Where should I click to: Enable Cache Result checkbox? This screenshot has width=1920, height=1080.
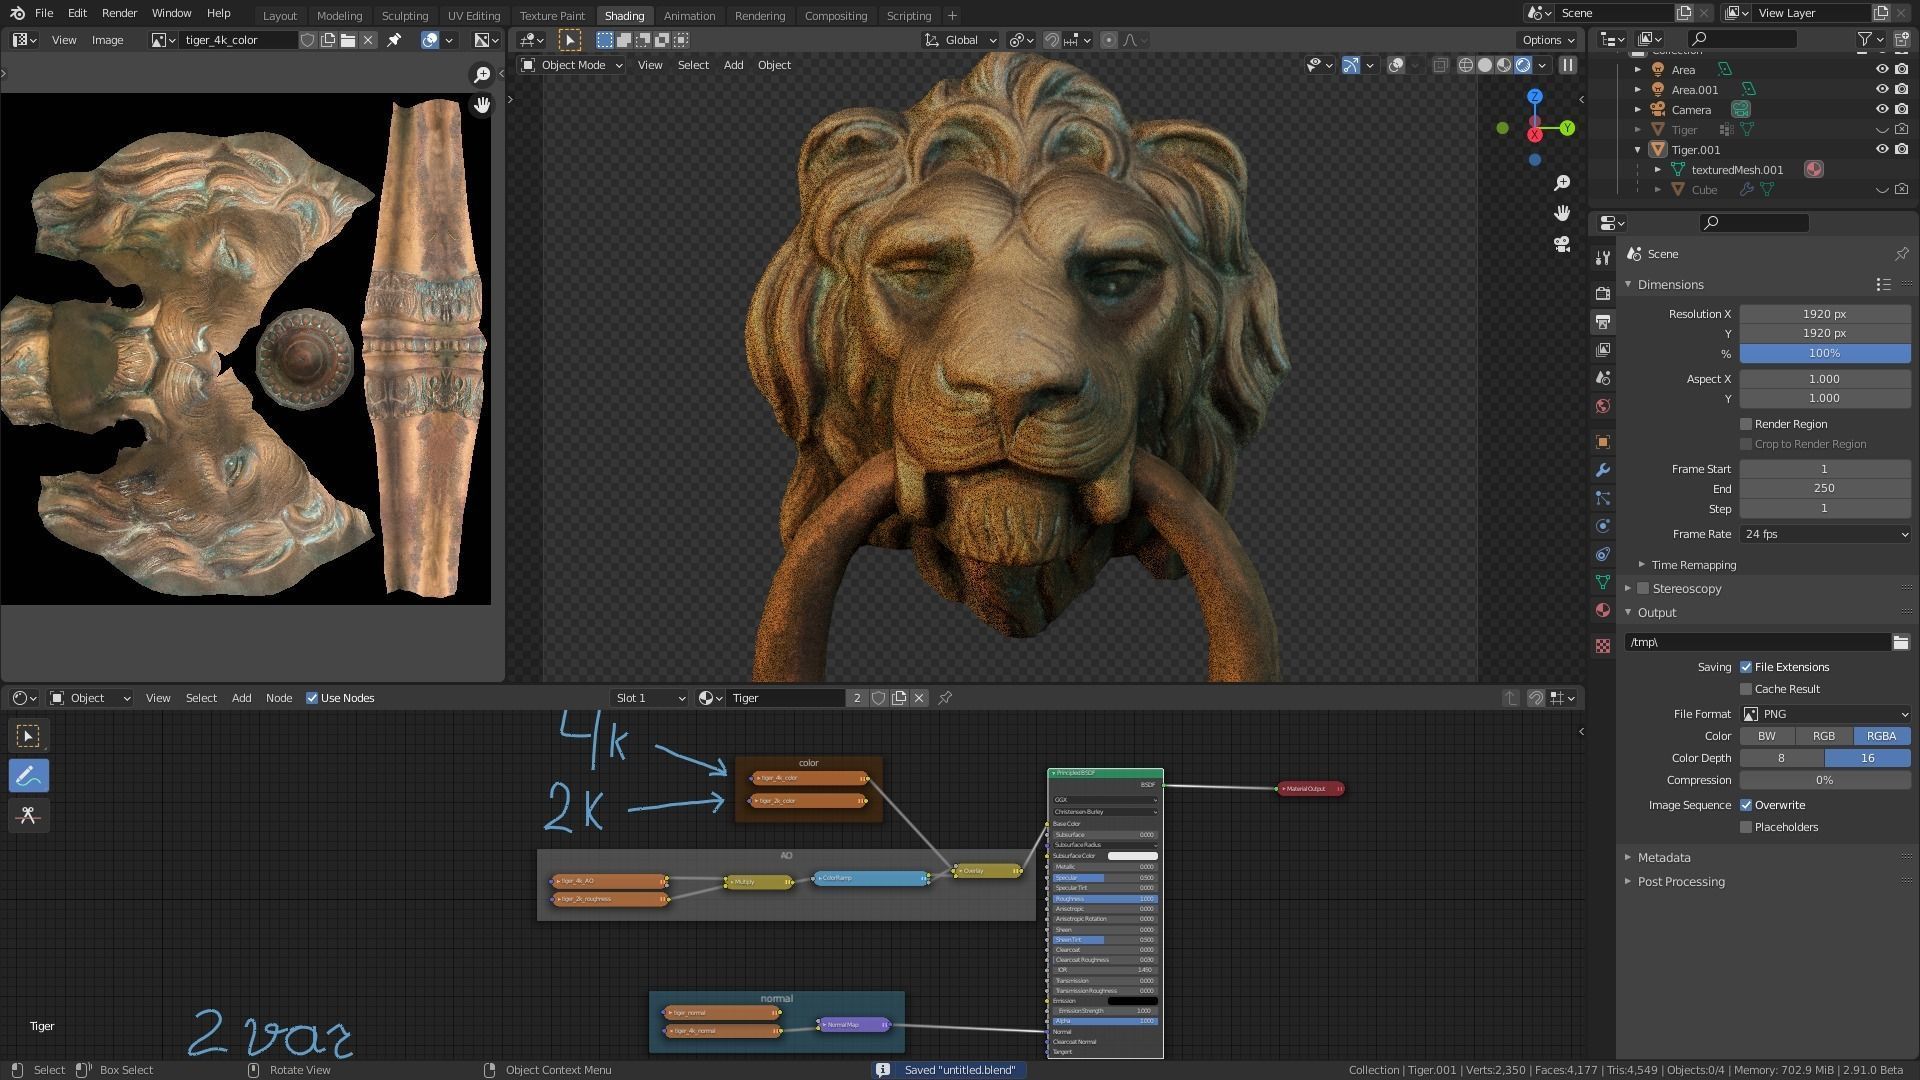point(1746,689)
